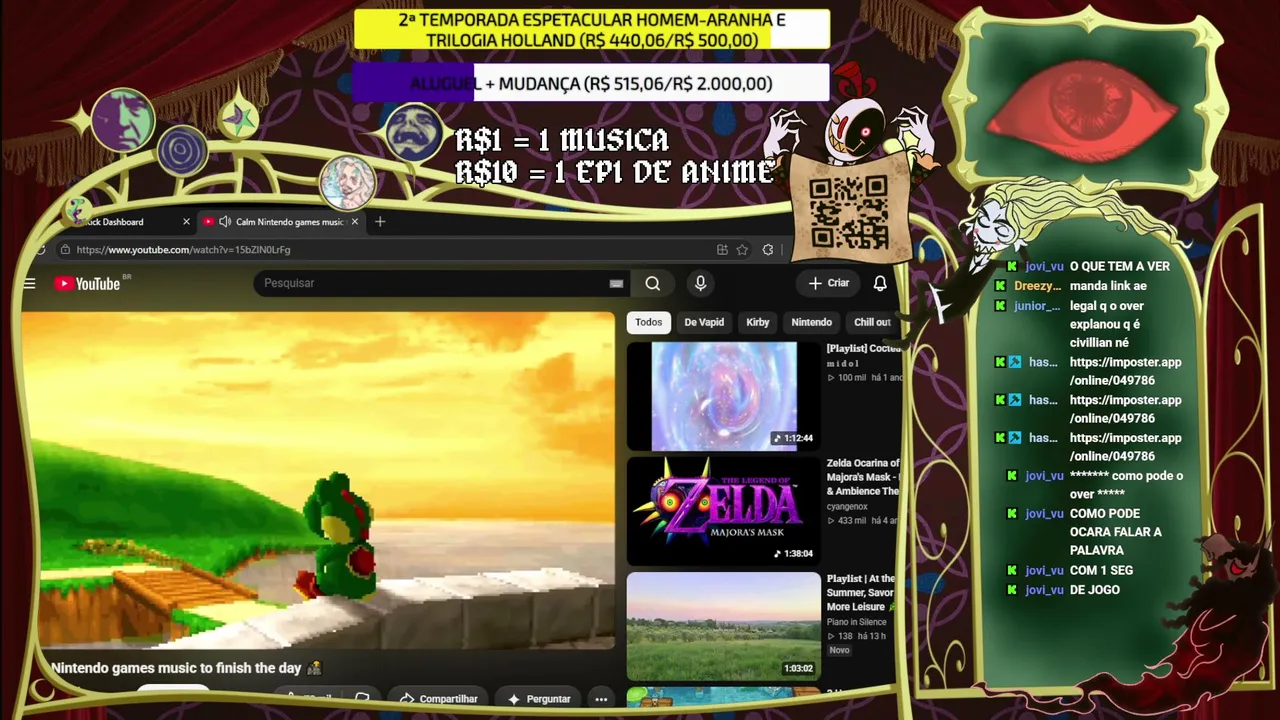Click the Perguntar ask button
Screen dimensions: 1280x720
(539, 699)
